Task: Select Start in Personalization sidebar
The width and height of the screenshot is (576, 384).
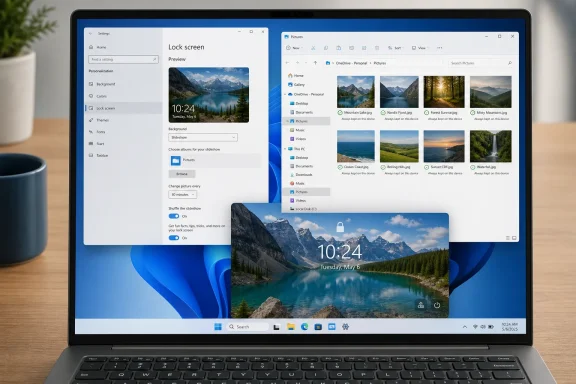Action: [x=97, y=144]
